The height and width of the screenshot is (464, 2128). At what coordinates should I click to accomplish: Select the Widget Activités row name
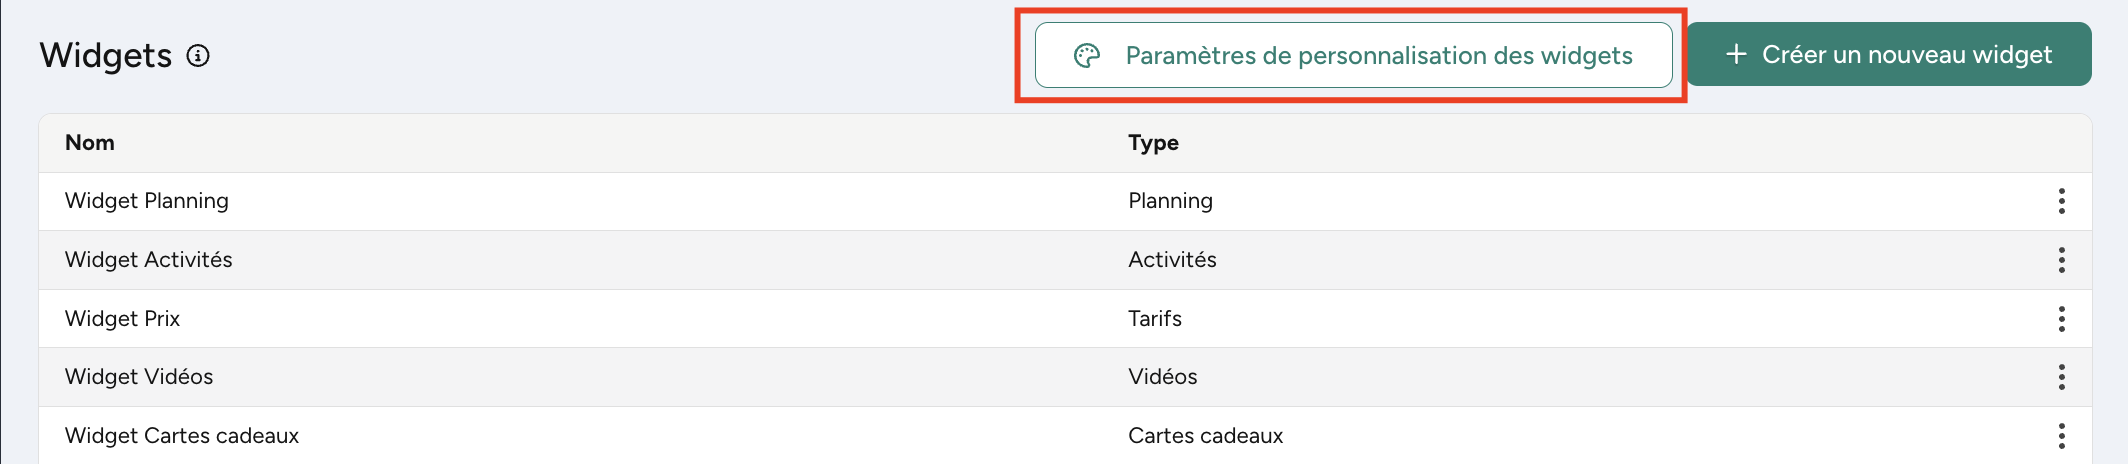pos(149,260)
